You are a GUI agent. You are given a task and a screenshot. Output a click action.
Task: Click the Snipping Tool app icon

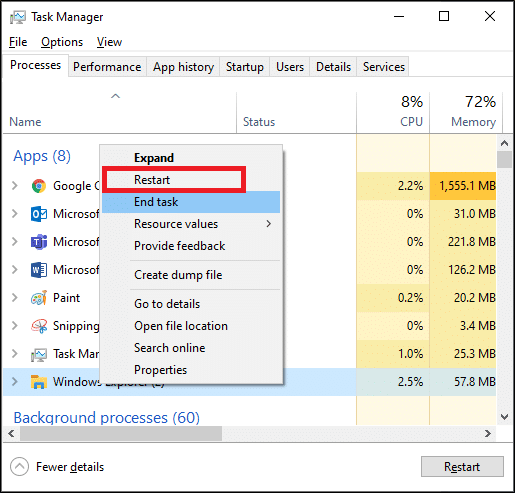(x=39, y=326)
